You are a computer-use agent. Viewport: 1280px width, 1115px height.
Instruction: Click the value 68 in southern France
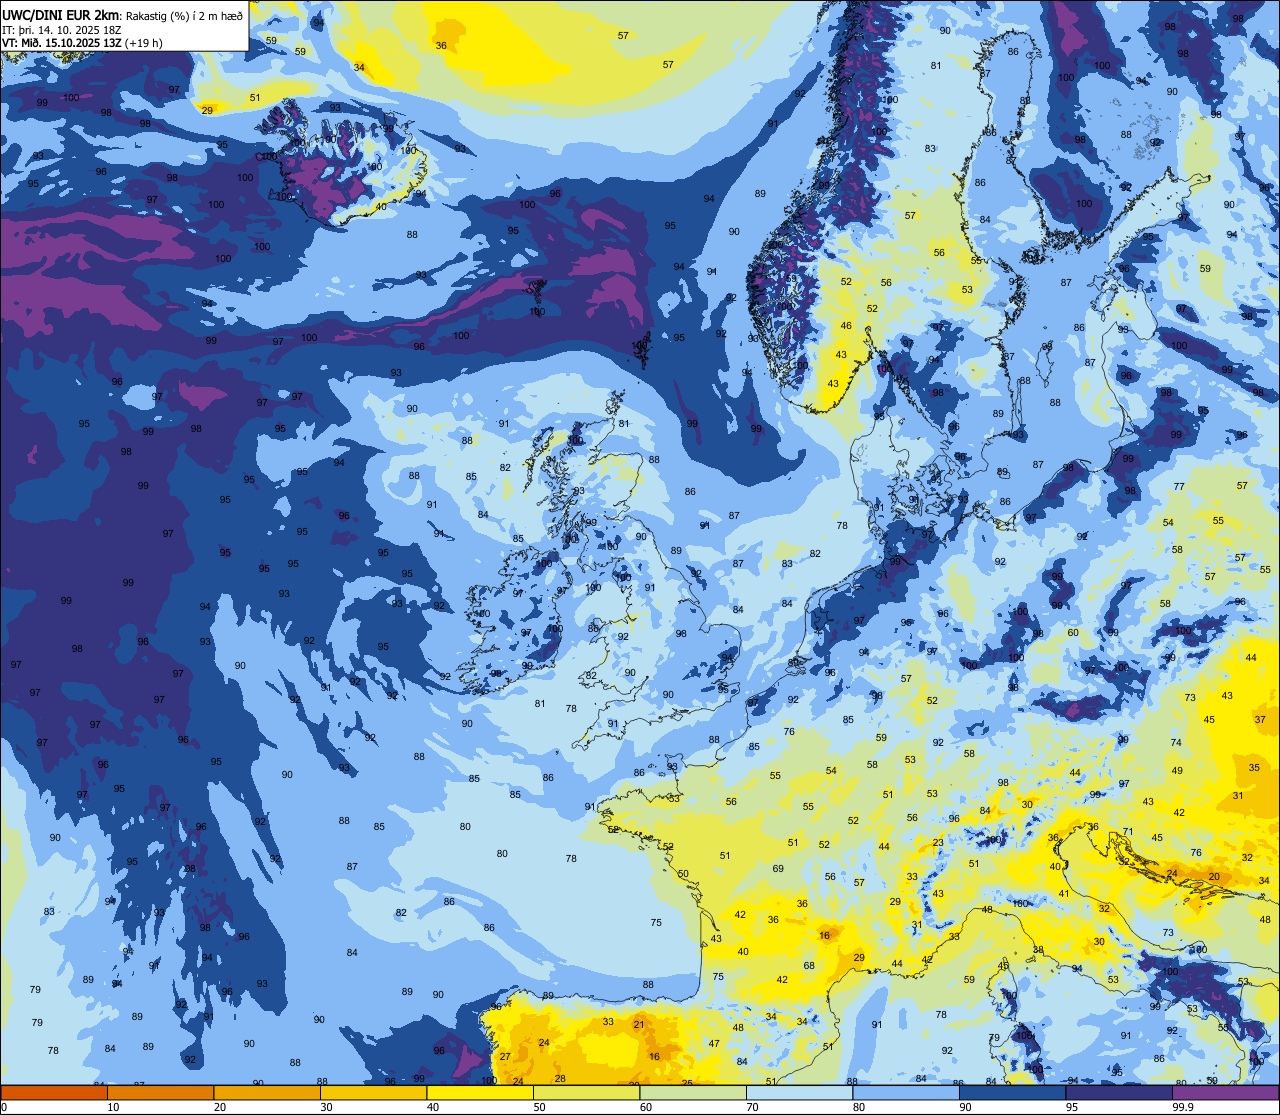[x=809, y=965]
